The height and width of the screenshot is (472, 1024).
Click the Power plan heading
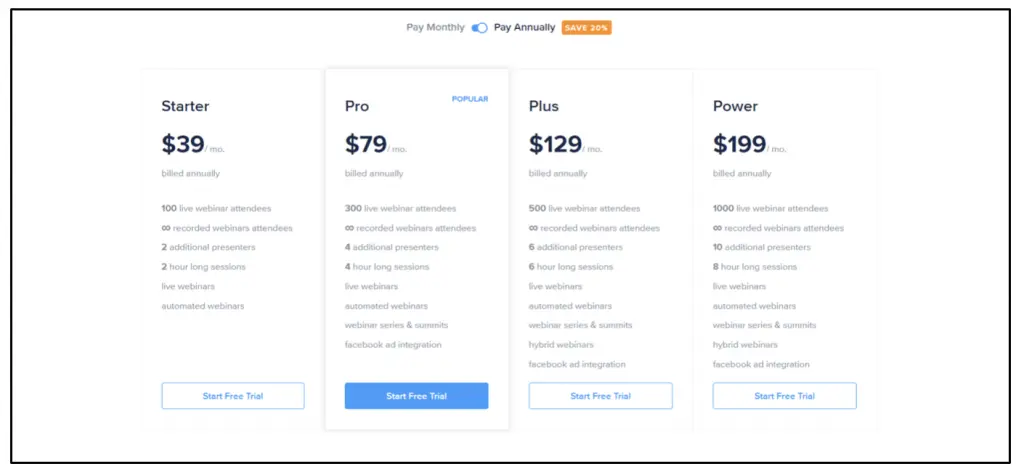[735, 106]
